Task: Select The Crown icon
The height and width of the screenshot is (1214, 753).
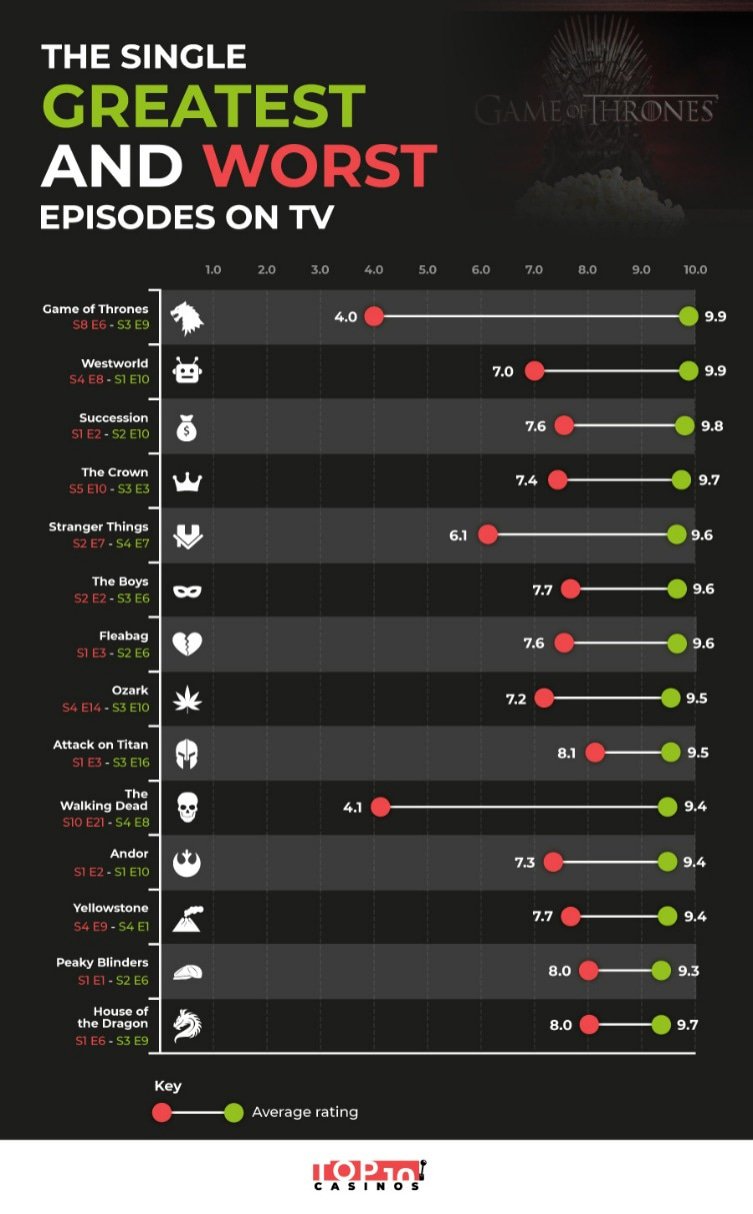Action: (187, 482)
